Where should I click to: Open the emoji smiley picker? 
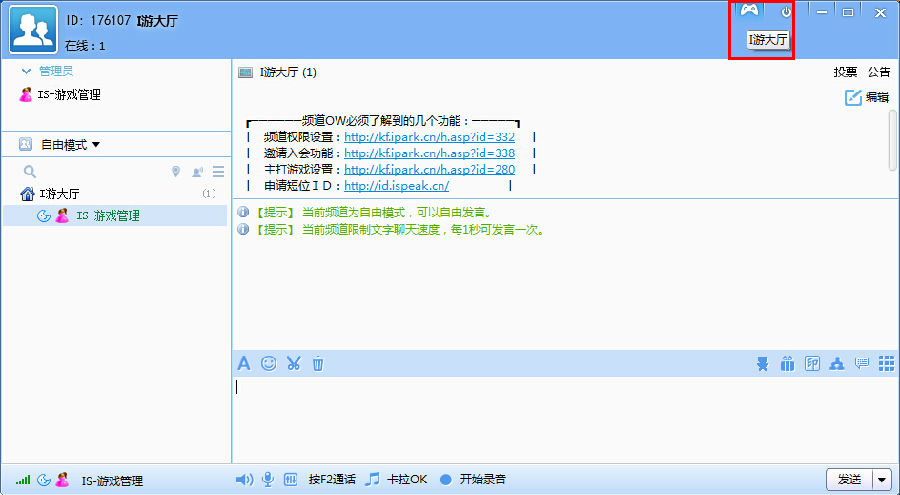coord(268,364)
